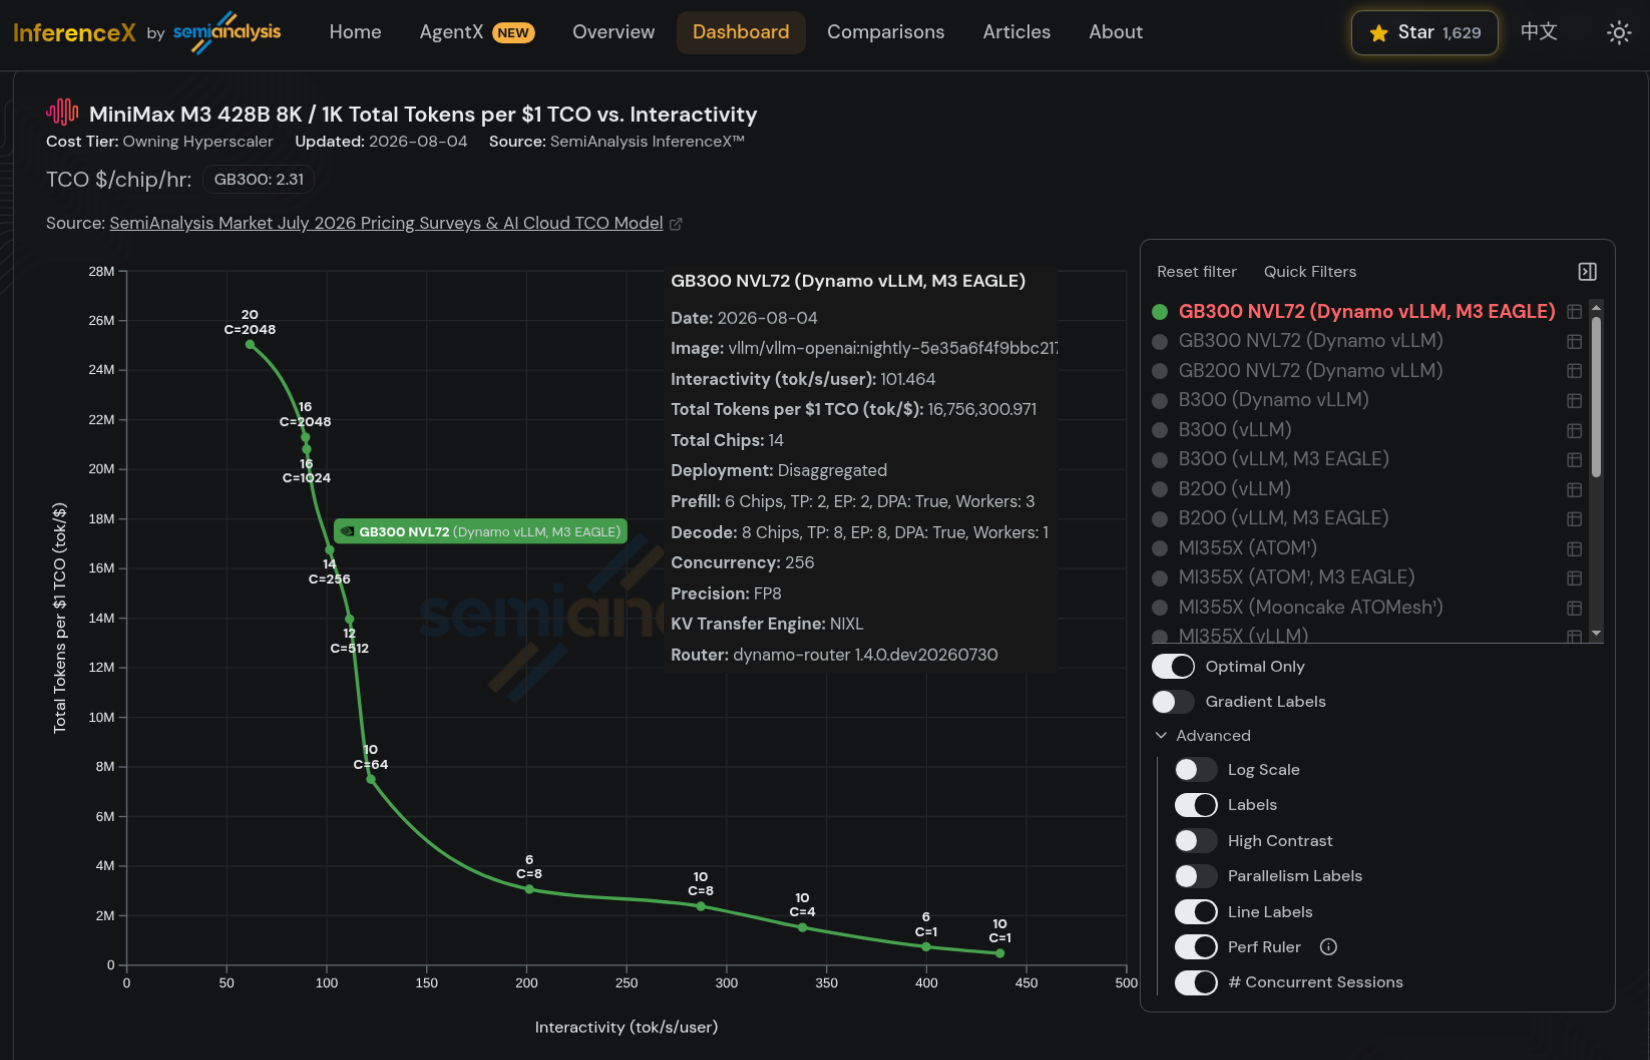1650x1060 pixels.
Task: Open table icon for GB300 NVL72 (Dynamo vLLM)
Action: pos(1574,341)
